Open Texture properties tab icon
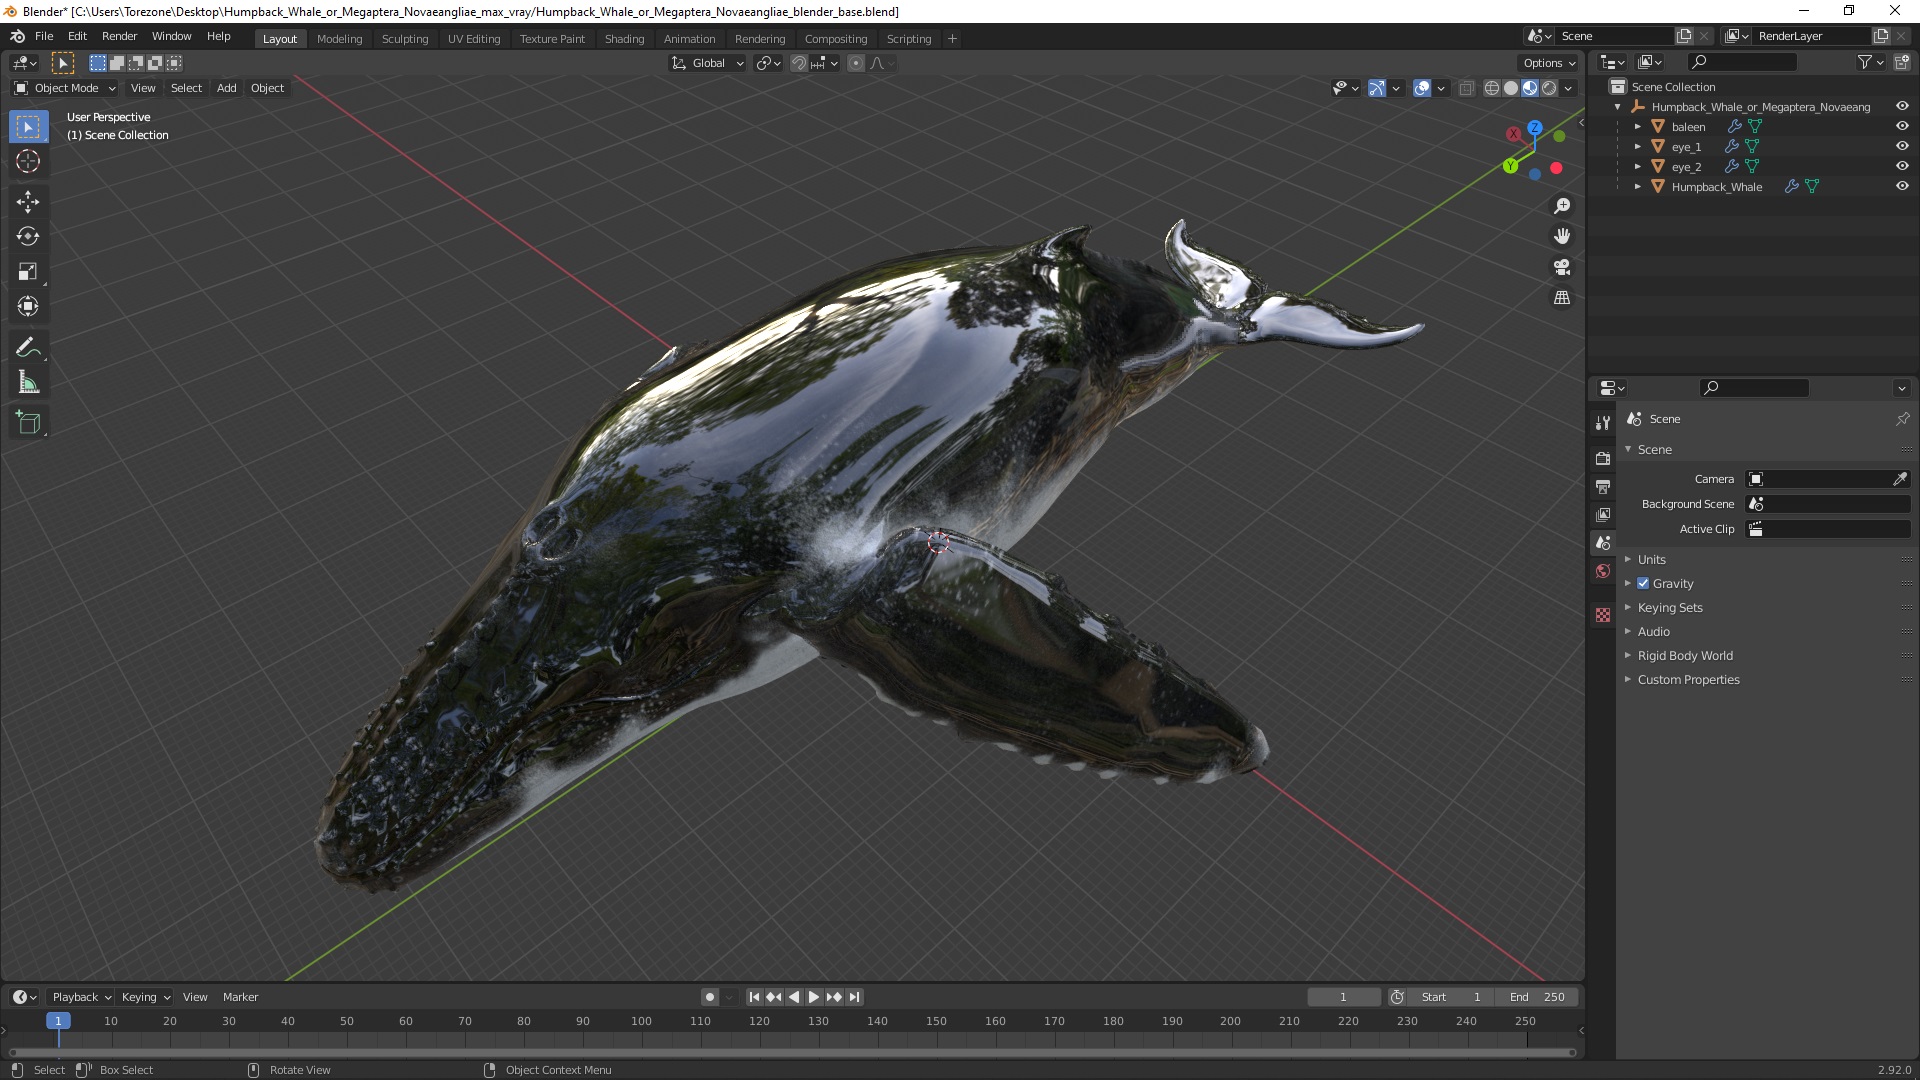1920x1080 pixels. pos(1603,615)
